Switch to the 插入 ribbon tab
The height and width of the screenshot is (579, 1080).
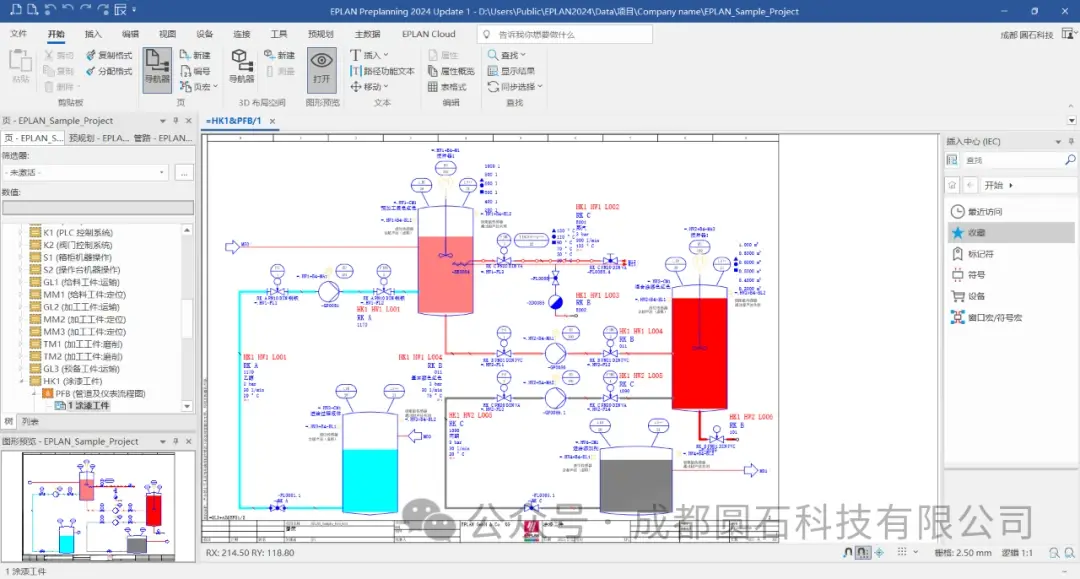click(93, 34)
